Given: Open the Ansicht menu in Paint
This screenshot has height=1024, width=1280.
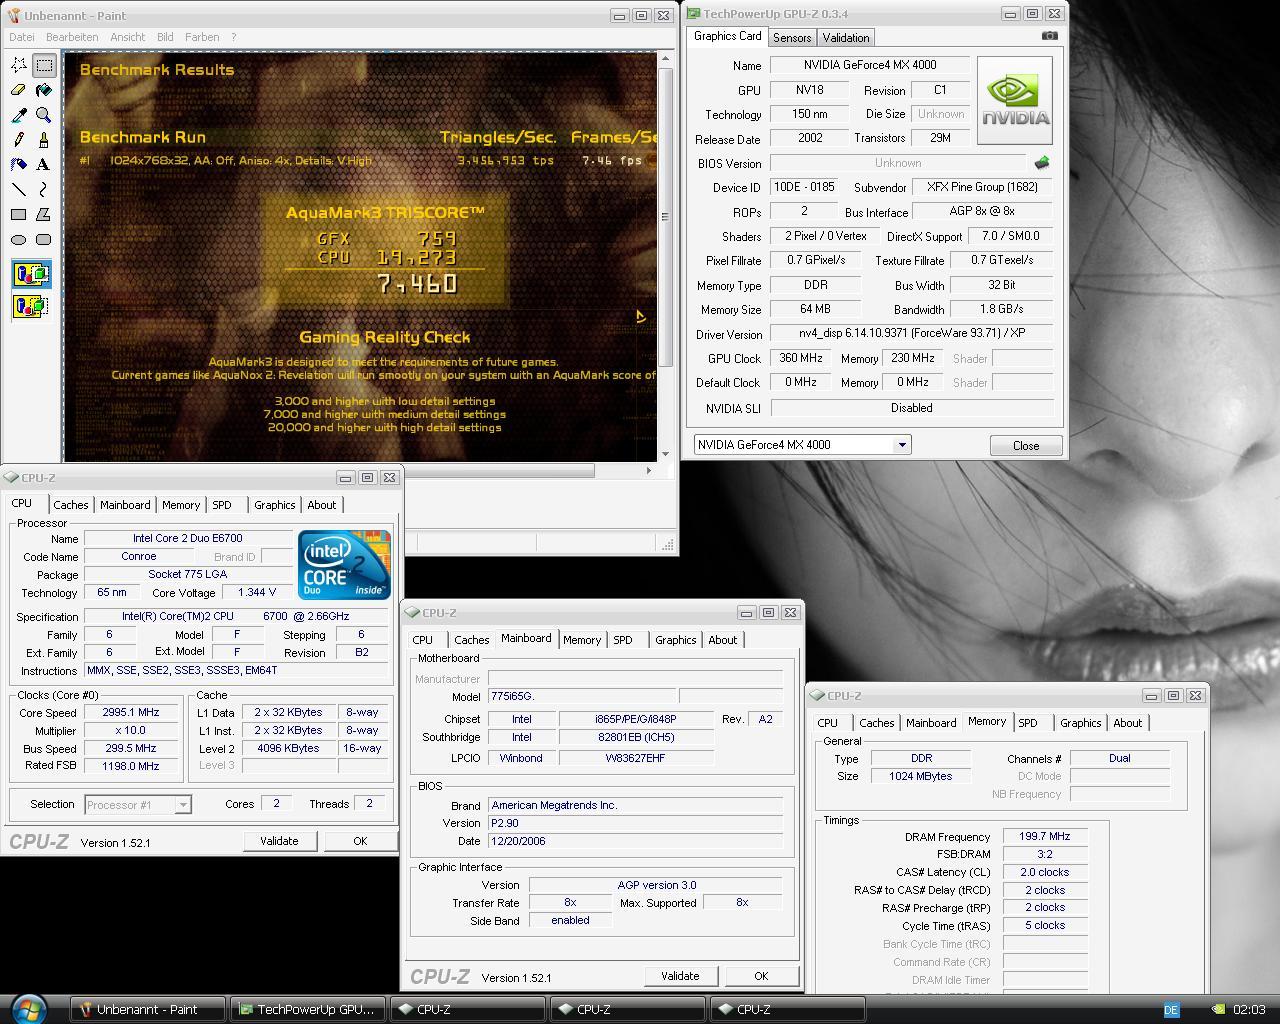Looking at the screenshot, I should click(x=127, y=37).
